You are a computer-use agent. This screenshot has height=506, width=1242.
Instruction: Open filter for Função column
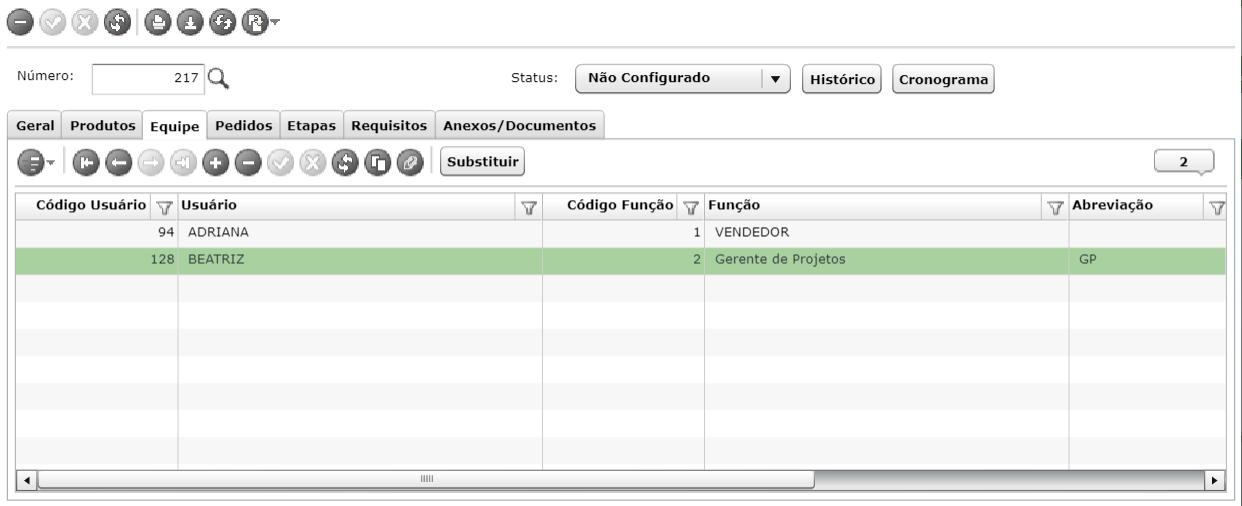(x=1054, y=206)
